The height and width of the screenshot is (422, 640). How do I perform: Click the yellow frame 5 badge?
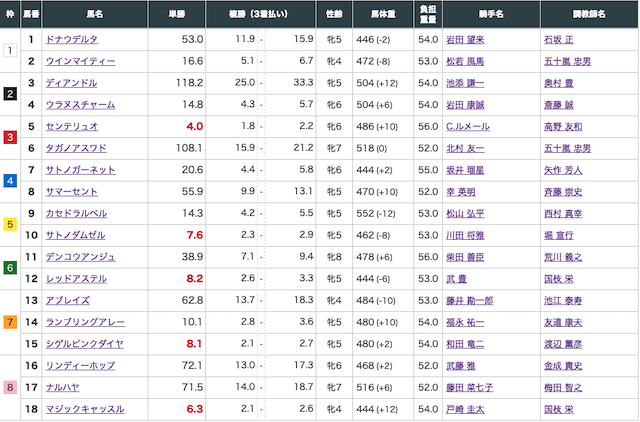(x=10, y=224)
